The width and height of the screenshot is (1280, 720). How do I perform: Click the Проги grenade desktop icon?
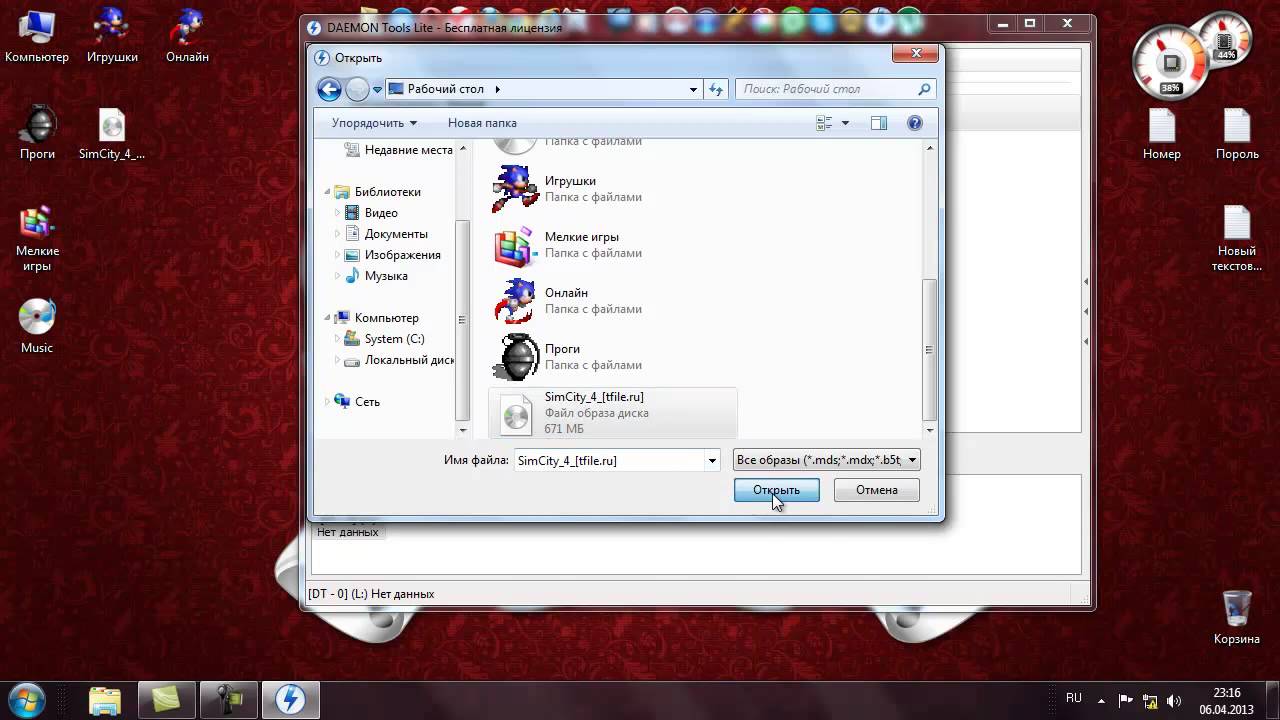tap(37, 133)
